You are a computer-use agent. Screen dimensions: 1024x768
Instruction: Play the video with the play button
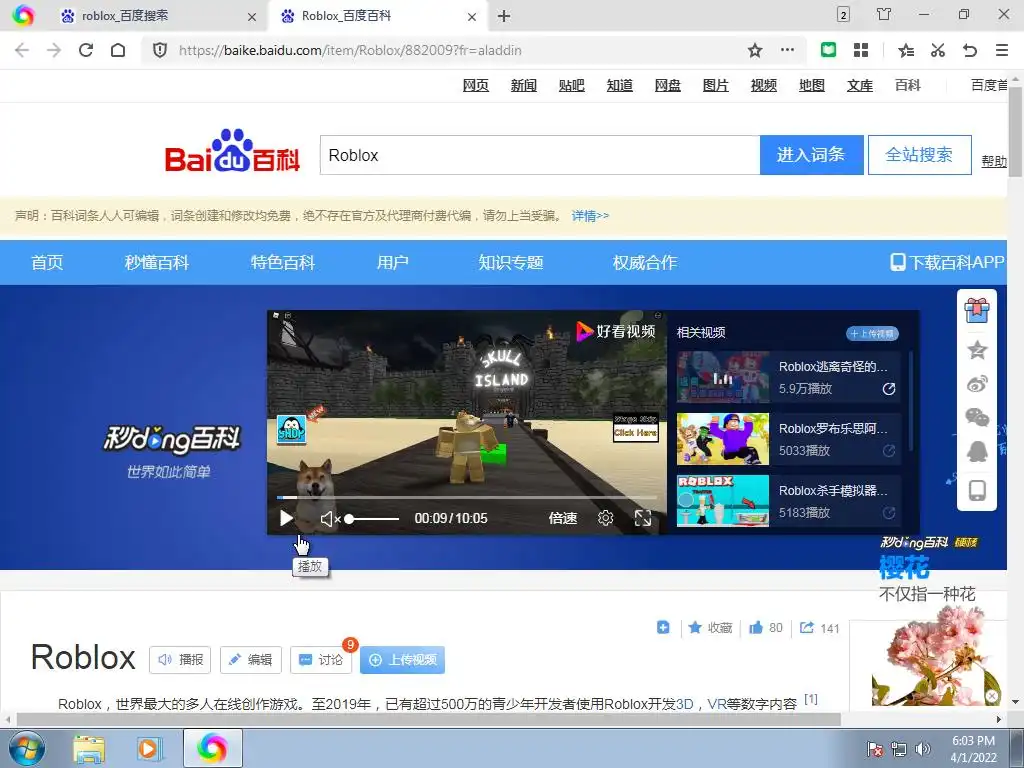286,519
